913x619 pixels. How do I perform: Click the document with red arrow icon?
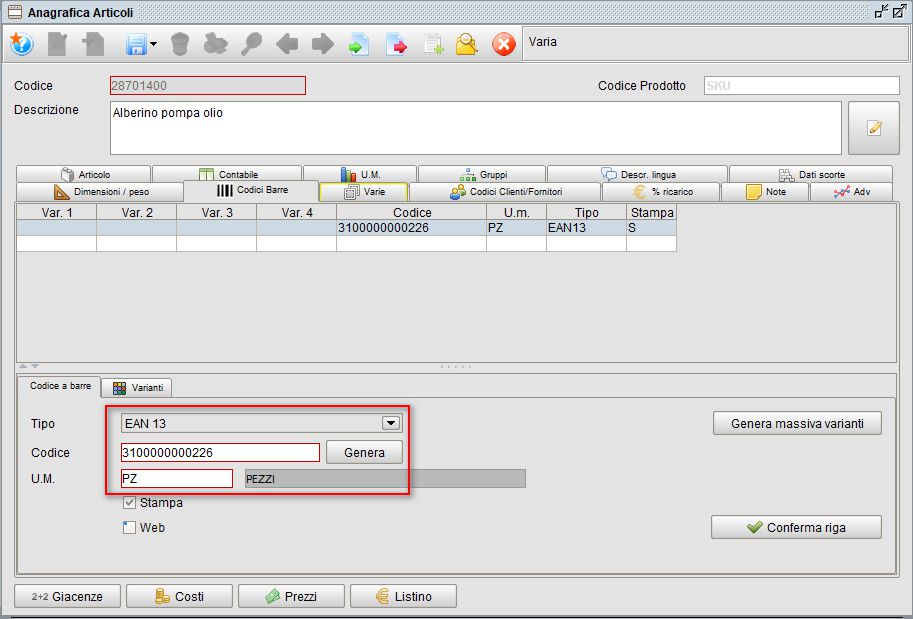[397, 44]
